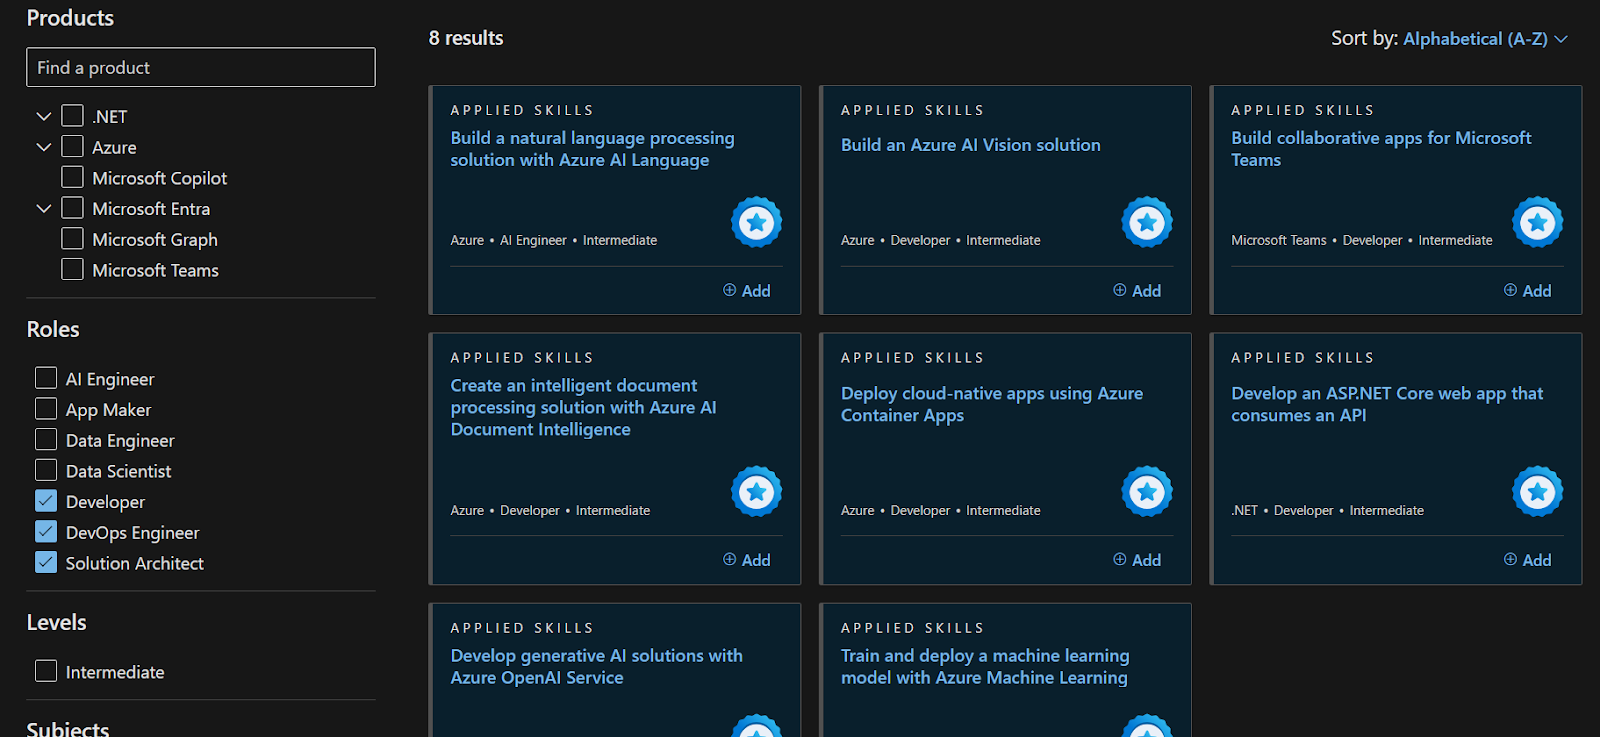Image resolution: width=1600 pixels, height=737 pixels.
Task: Check the AI Engineer role checkbox
Action: pyautogui.click(x=46, y=378)
